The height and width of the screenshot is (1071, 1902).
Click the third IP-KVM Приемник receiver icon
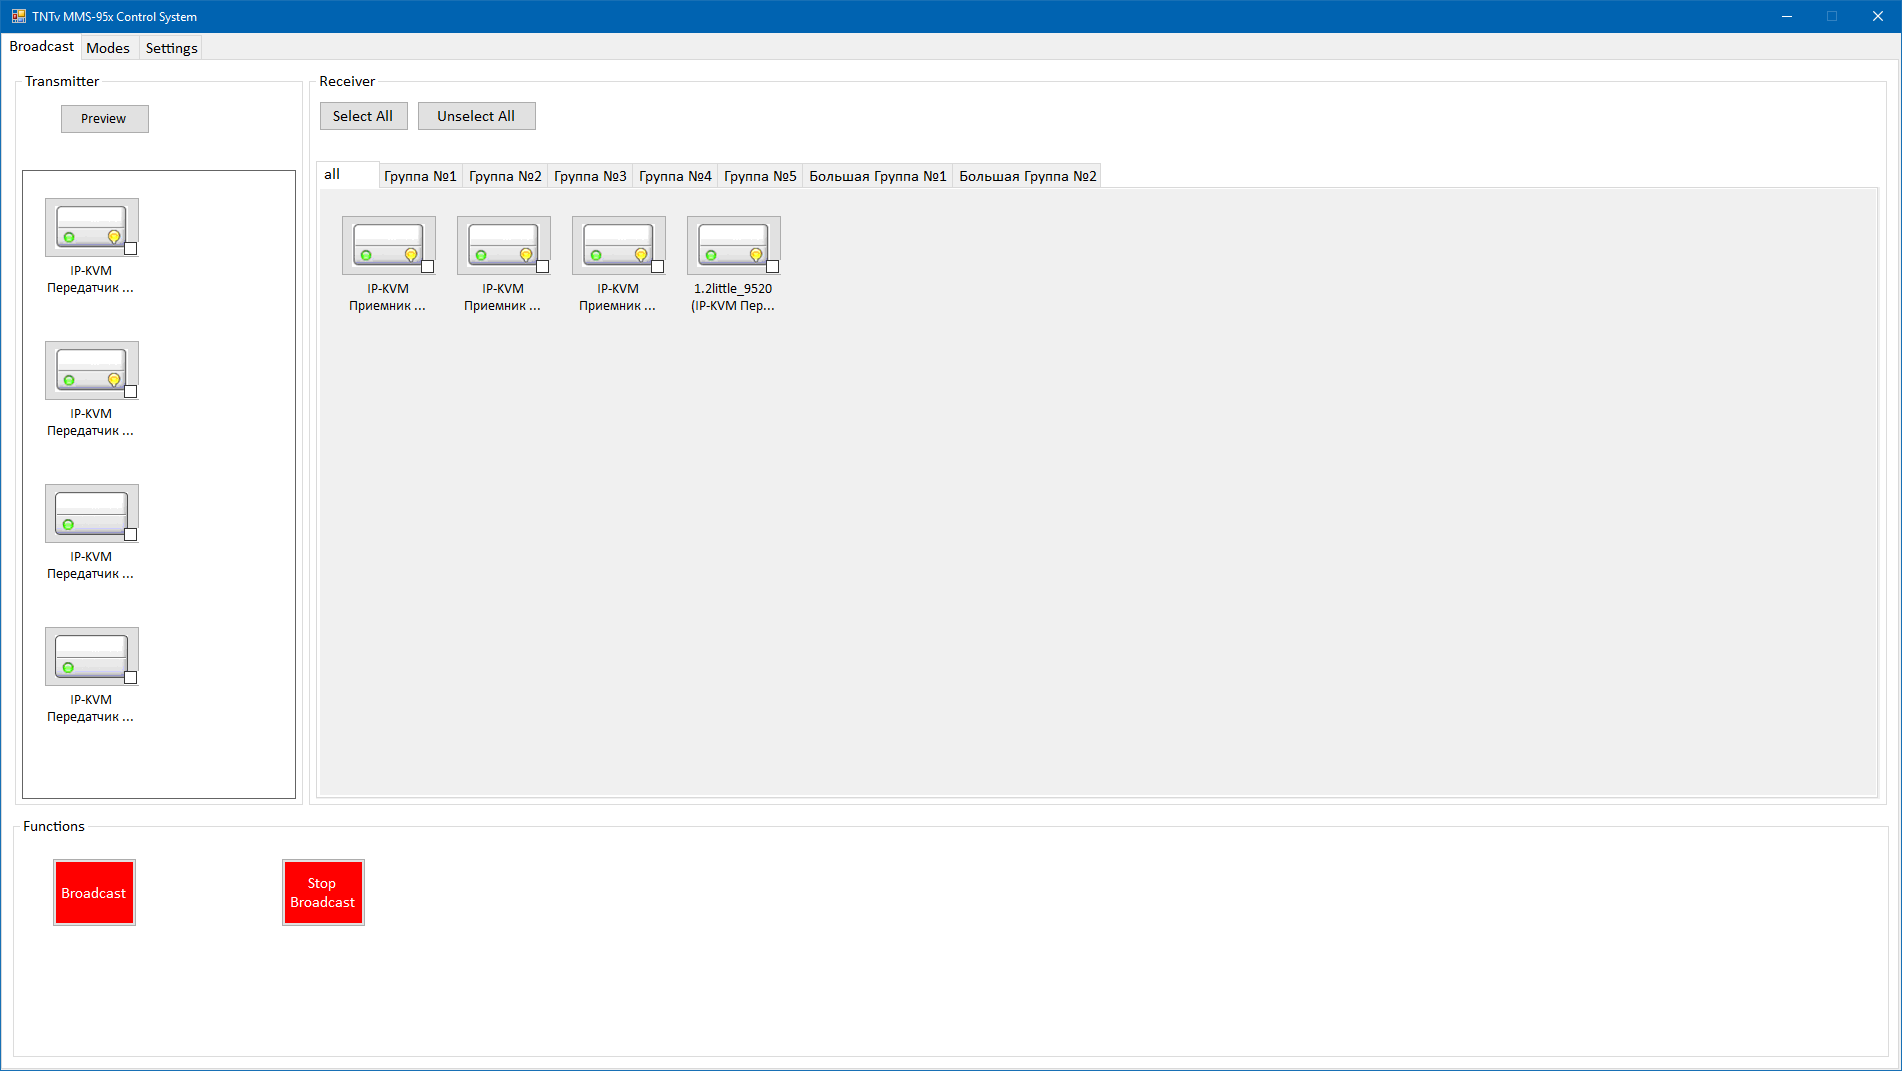pyautogui.click(x=618, y=245)
